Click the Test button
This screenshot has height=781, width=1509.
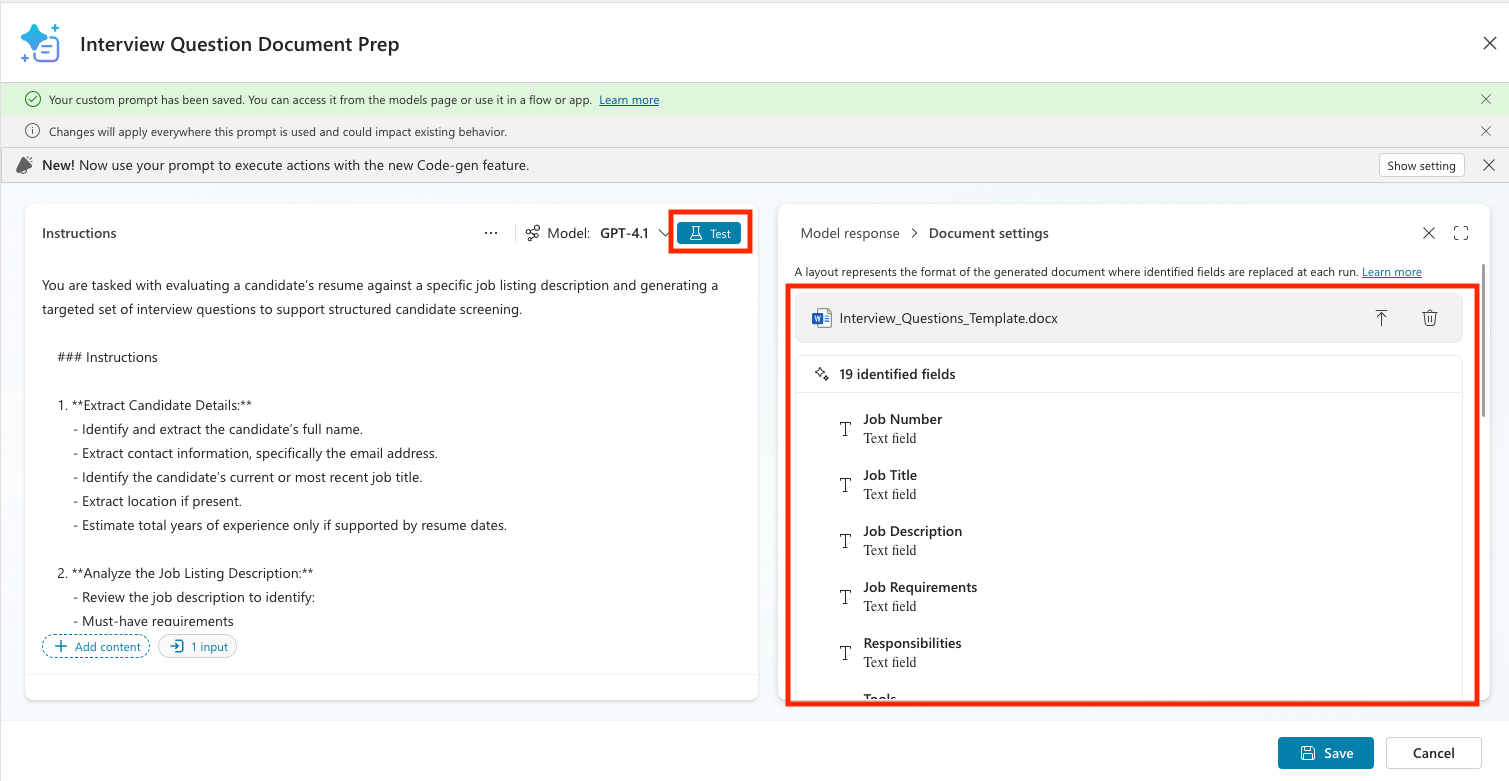(709, 233)
